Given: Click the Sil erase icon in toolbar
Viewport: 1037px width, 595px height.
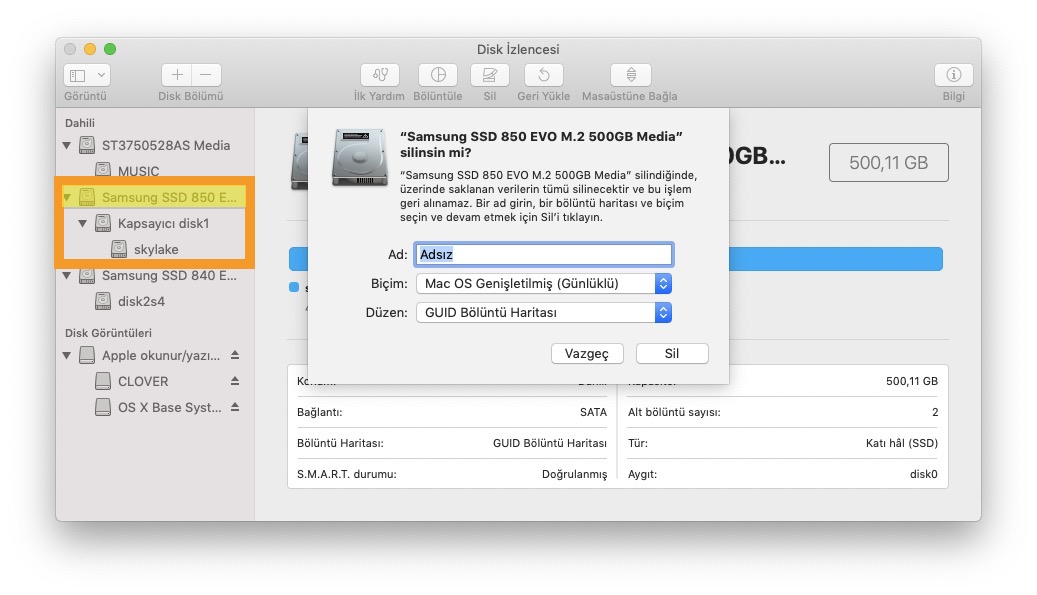Looking at the screenshot, I should click(x=490, y=75).
